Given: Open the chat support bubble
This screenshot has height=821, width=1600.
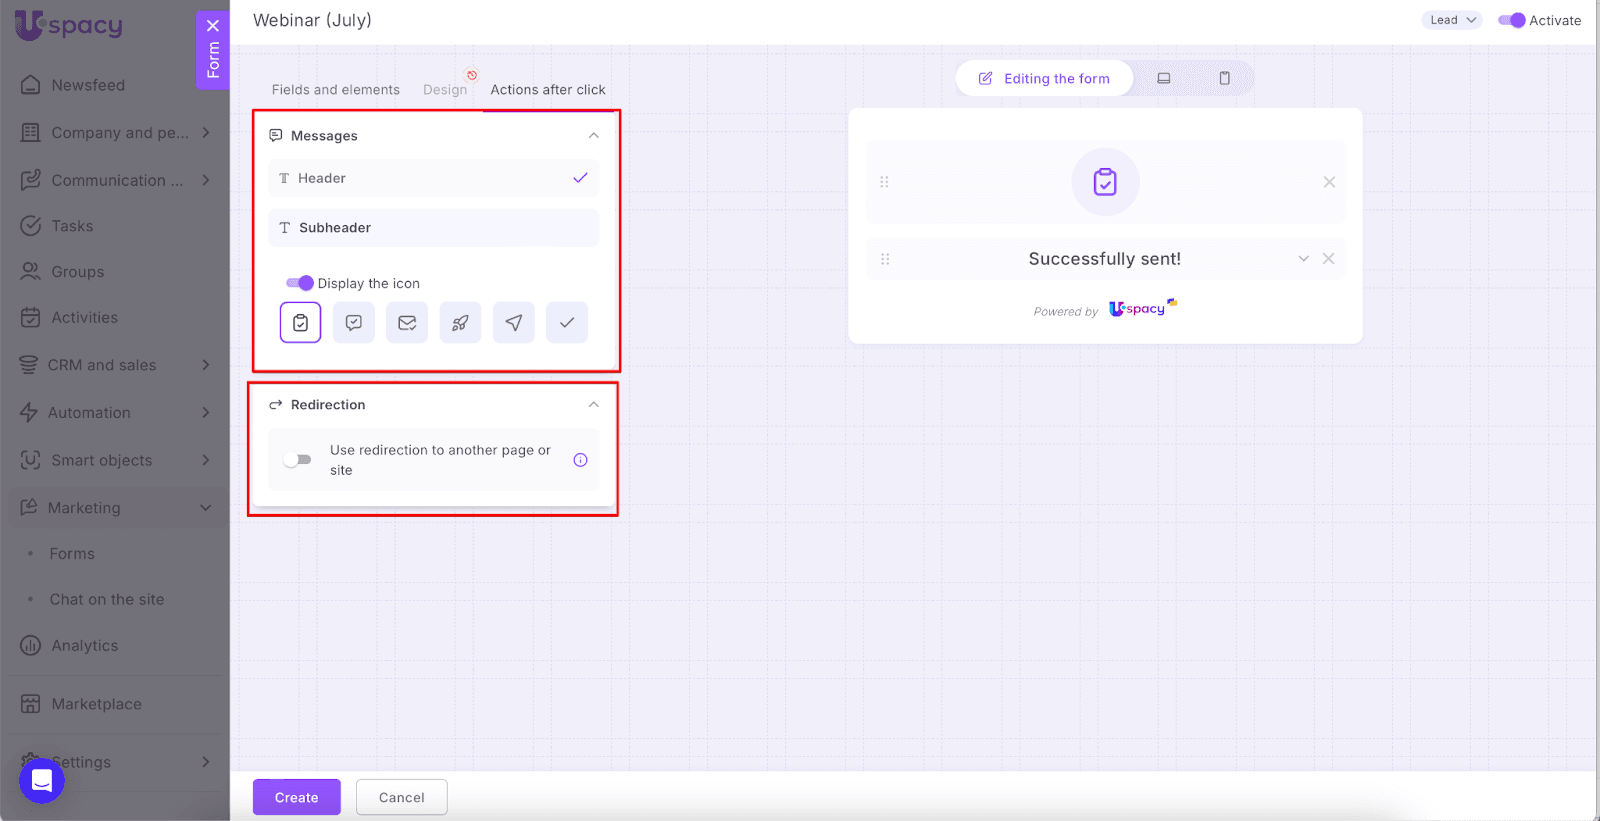Looking at the screenshot, I should [x=42, y=781].
